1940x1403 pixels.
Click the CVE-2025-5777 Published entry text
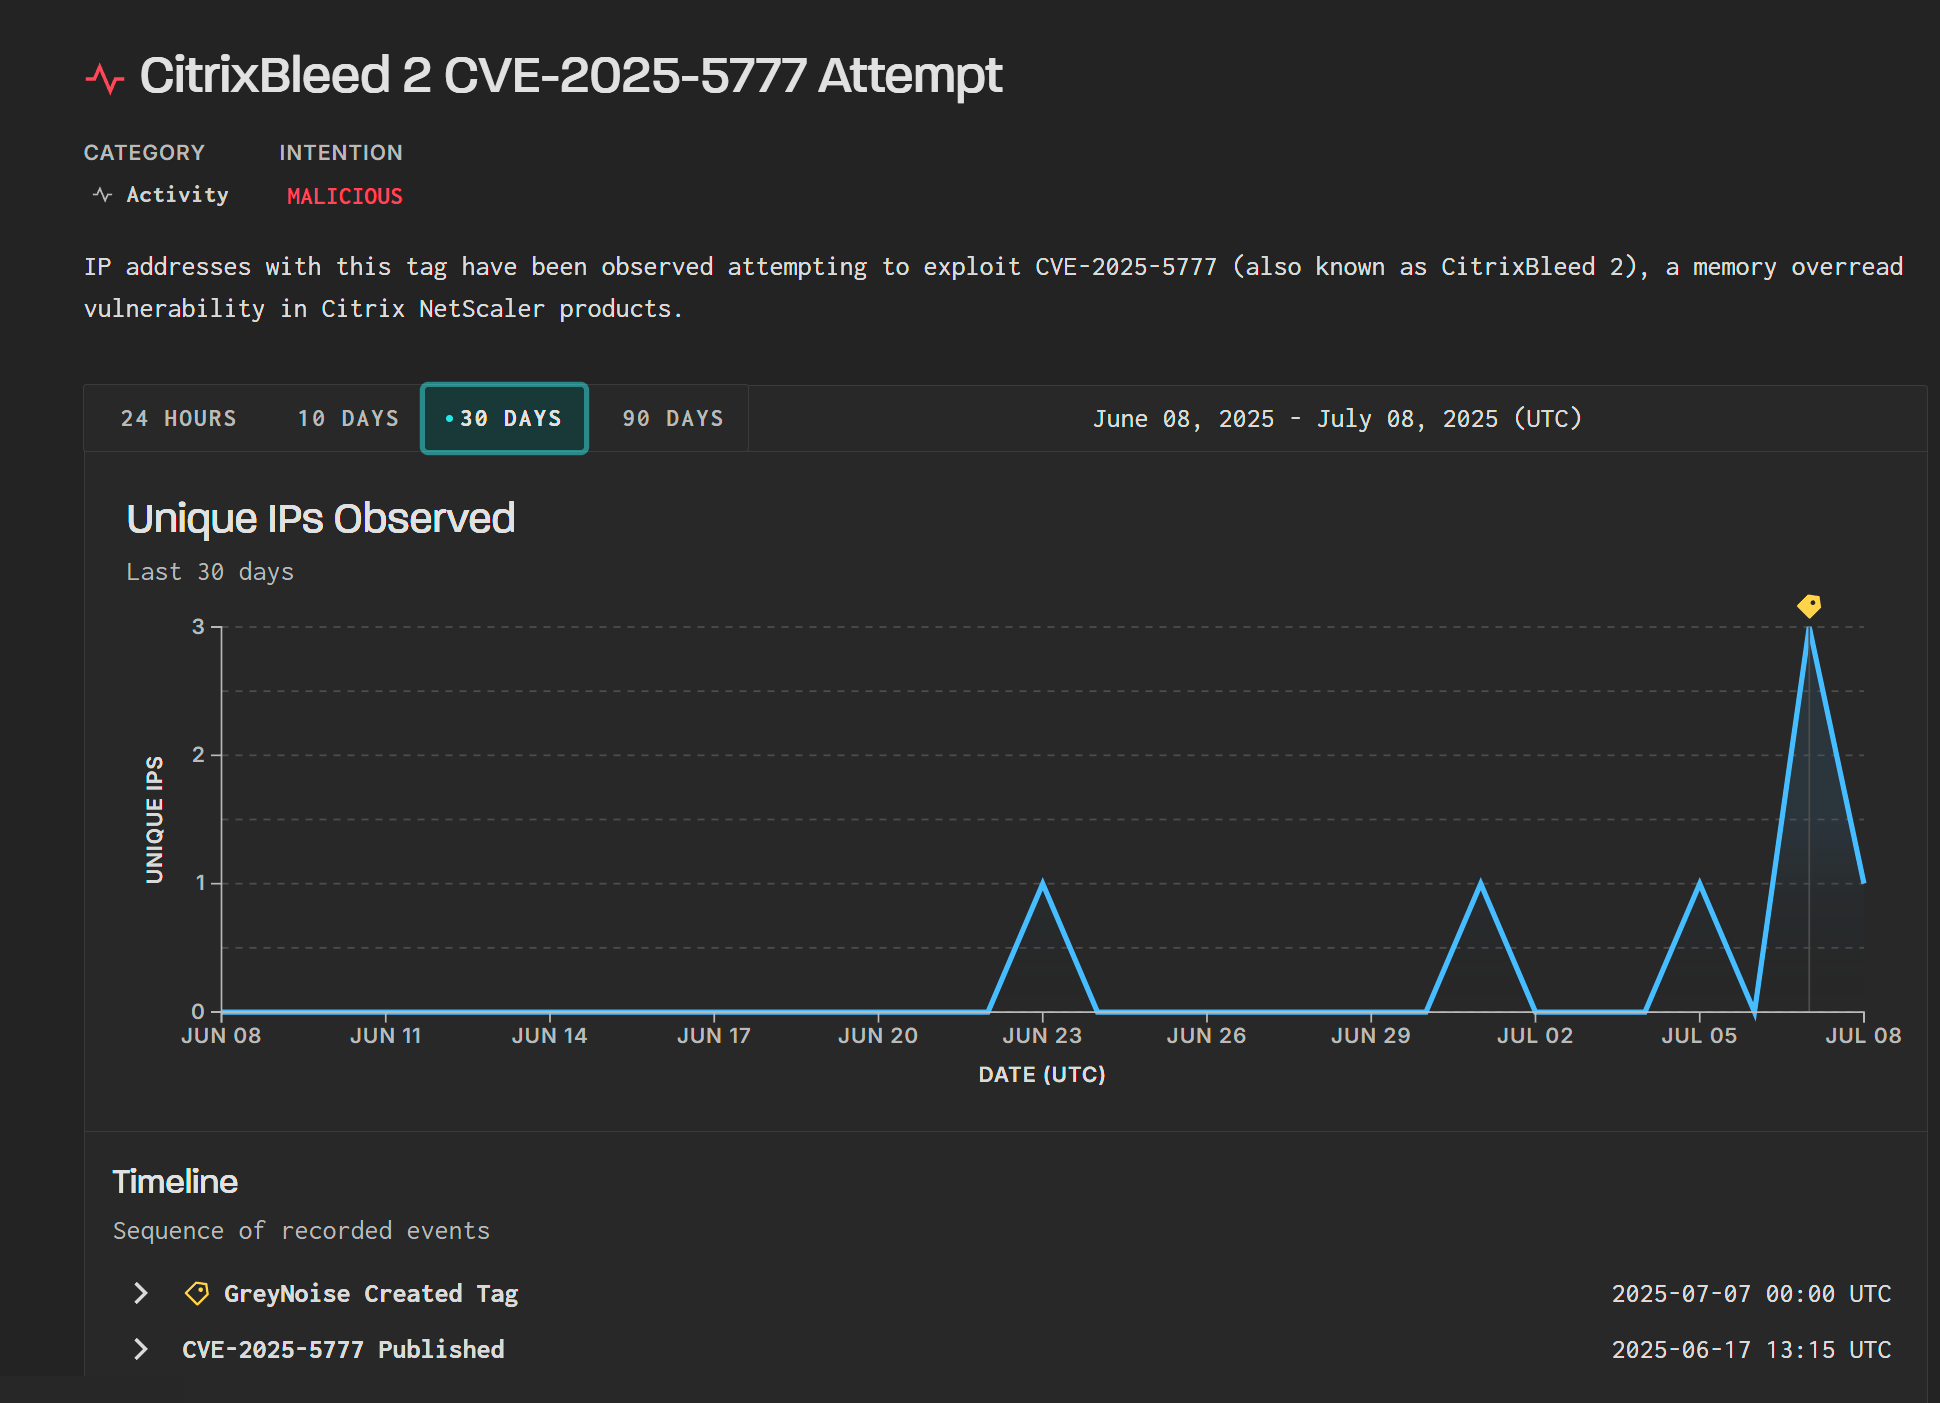[x=343, y=1349]
